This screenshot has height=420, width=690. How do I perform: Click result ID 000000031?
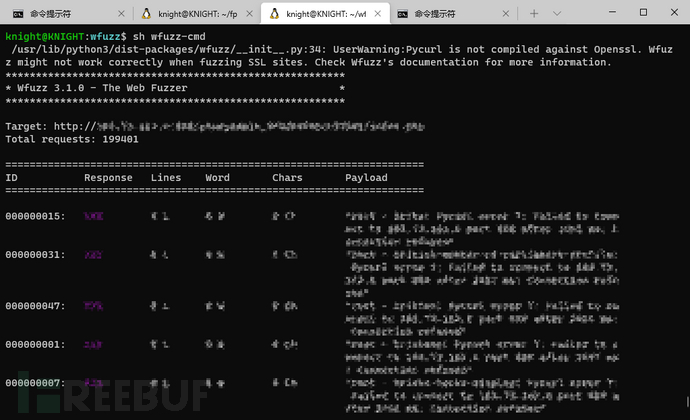[x=35, y=254]
